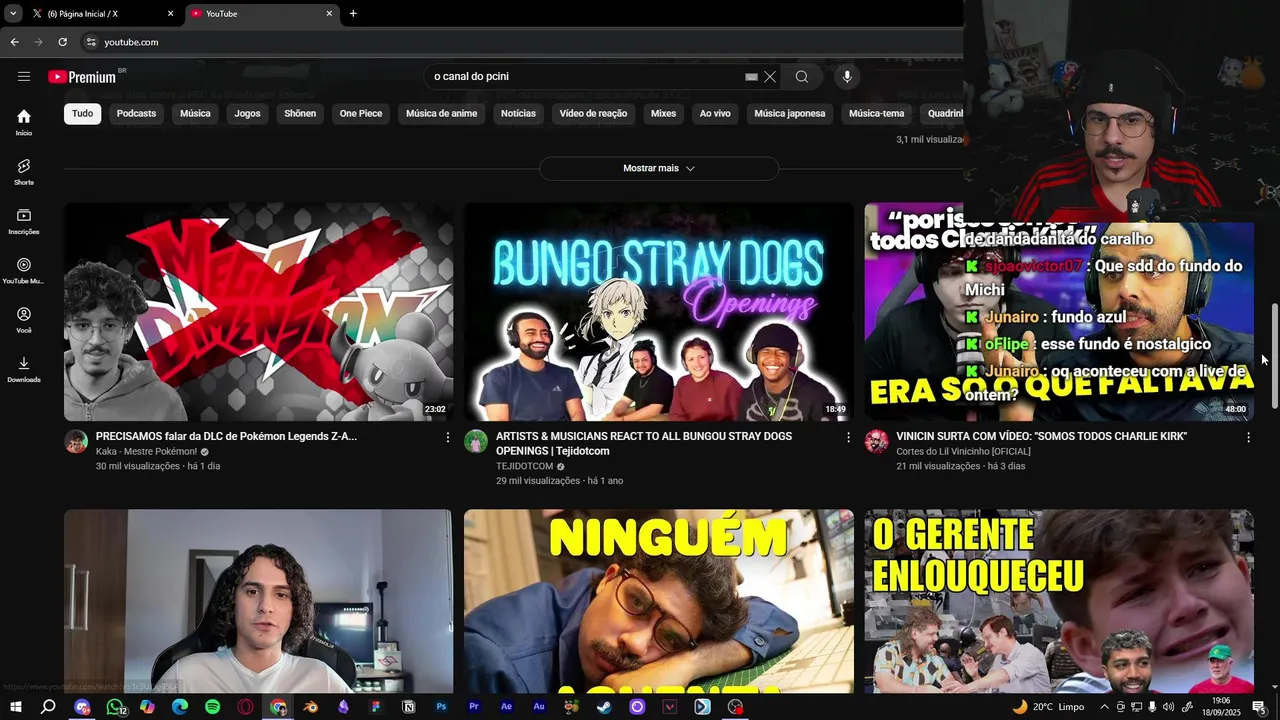Open the Início sidebar item
Viewport: 1280px width, 720px height.
pos(24,122)
